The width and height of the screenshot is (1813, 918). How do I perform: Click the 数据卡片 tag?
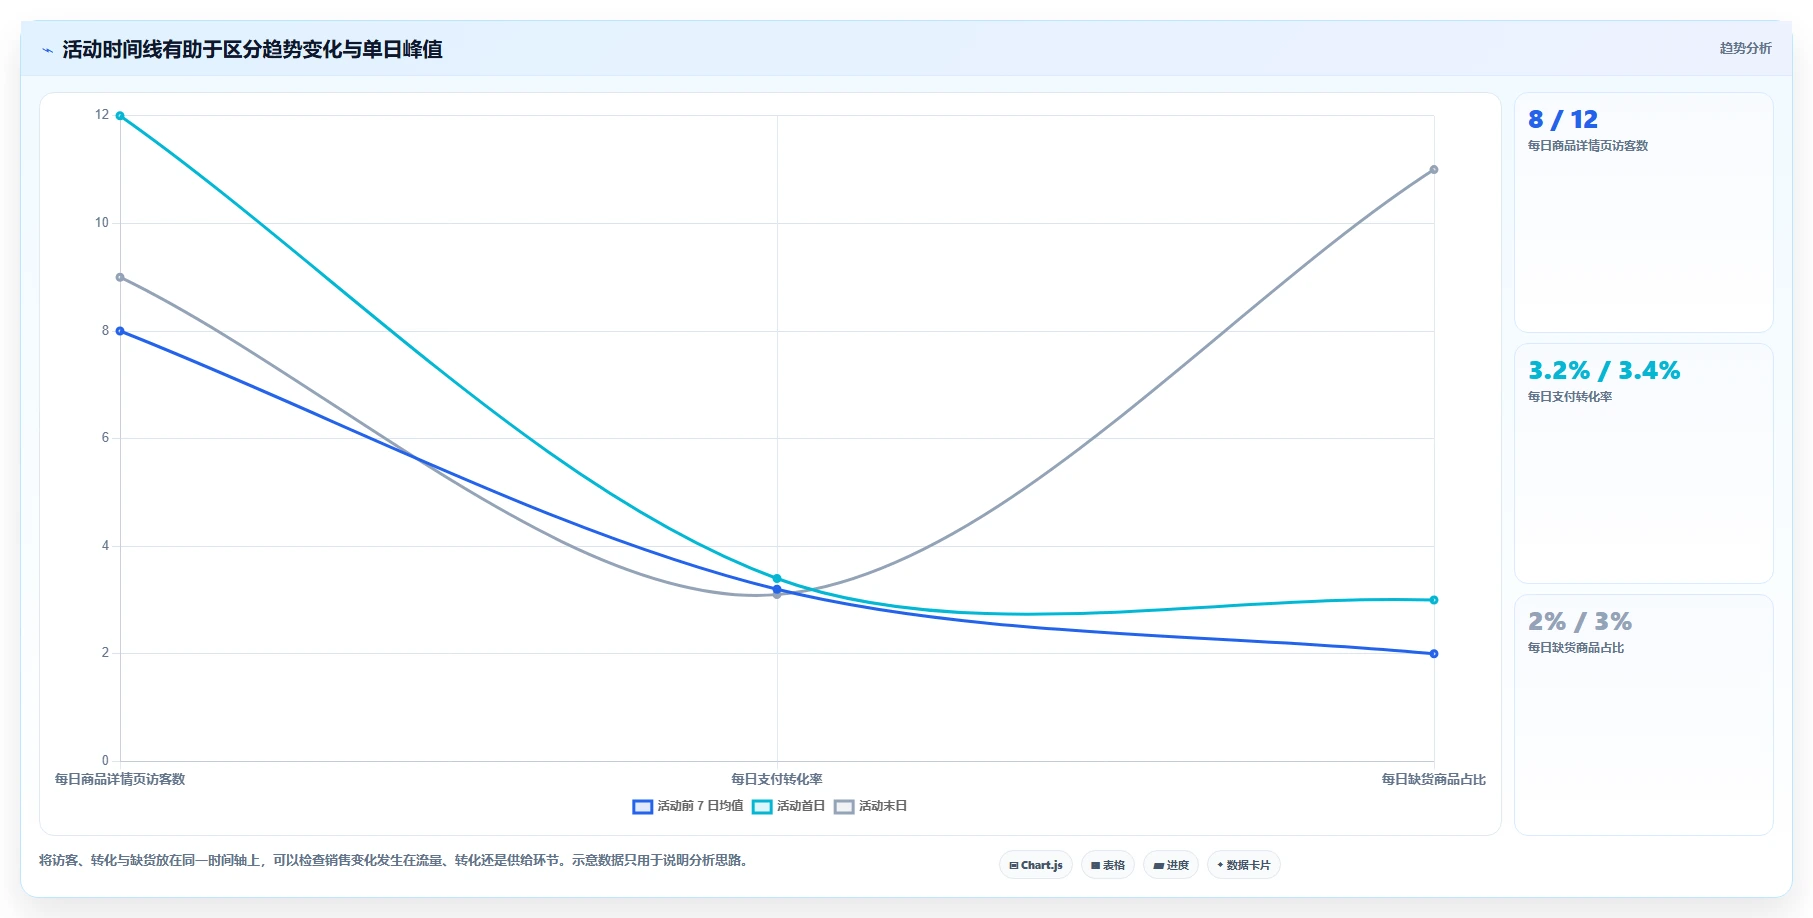pyautogui.click(x=1244, y=865)
